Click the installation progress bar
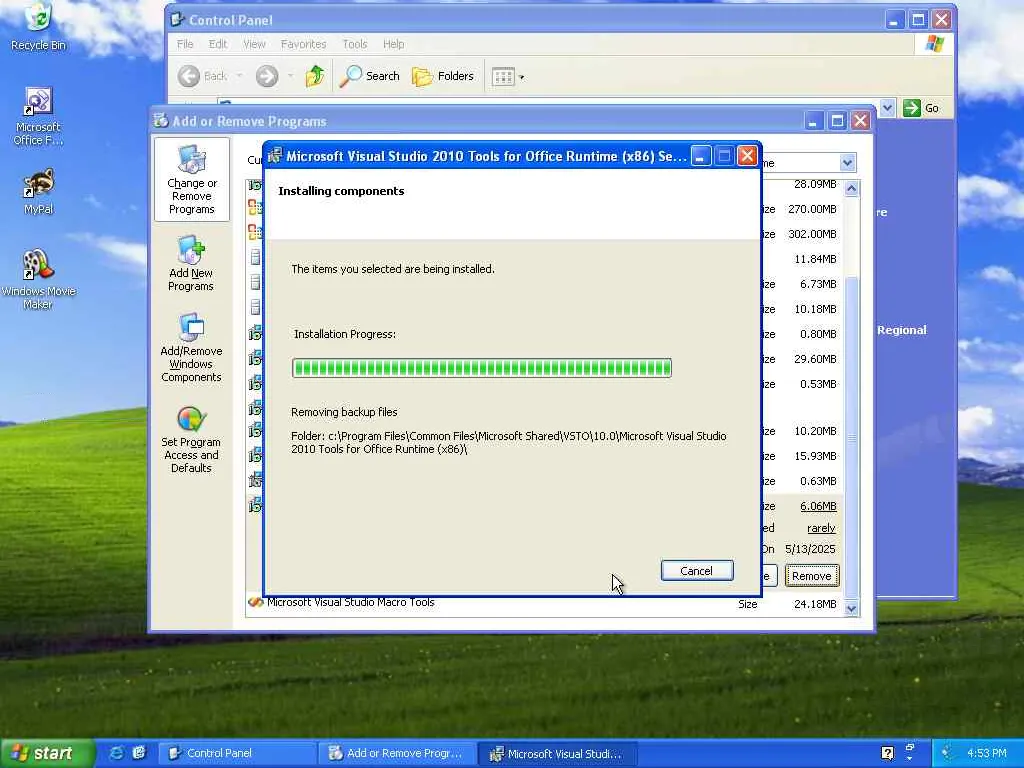 coord(482,368)
